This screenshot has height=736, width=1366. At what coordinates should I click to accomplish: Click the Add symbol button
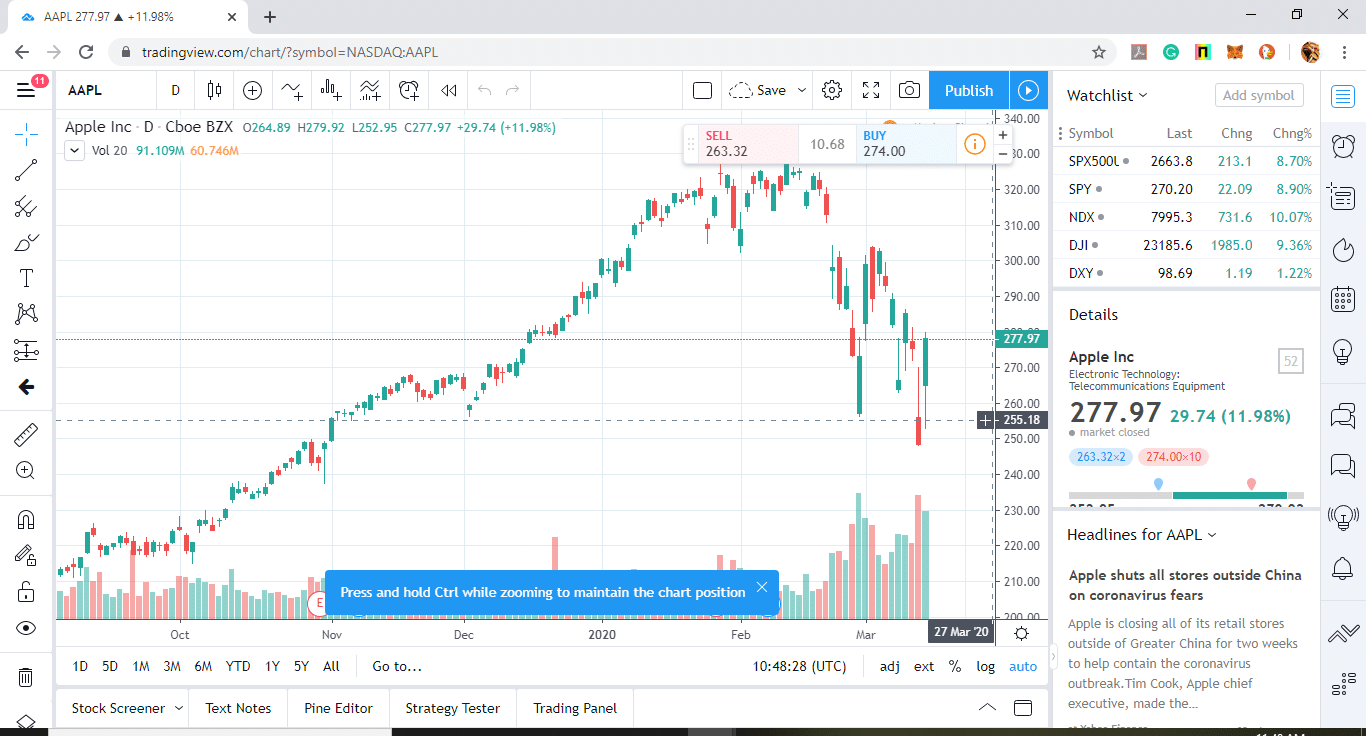point(1259,95)
